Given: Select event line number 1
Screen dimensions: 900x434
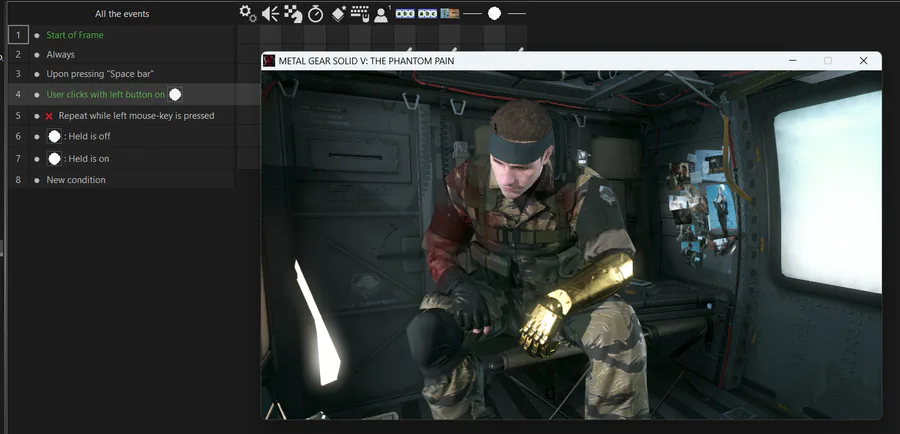Looking at the screenshot, I should click(x=18, y=35).
